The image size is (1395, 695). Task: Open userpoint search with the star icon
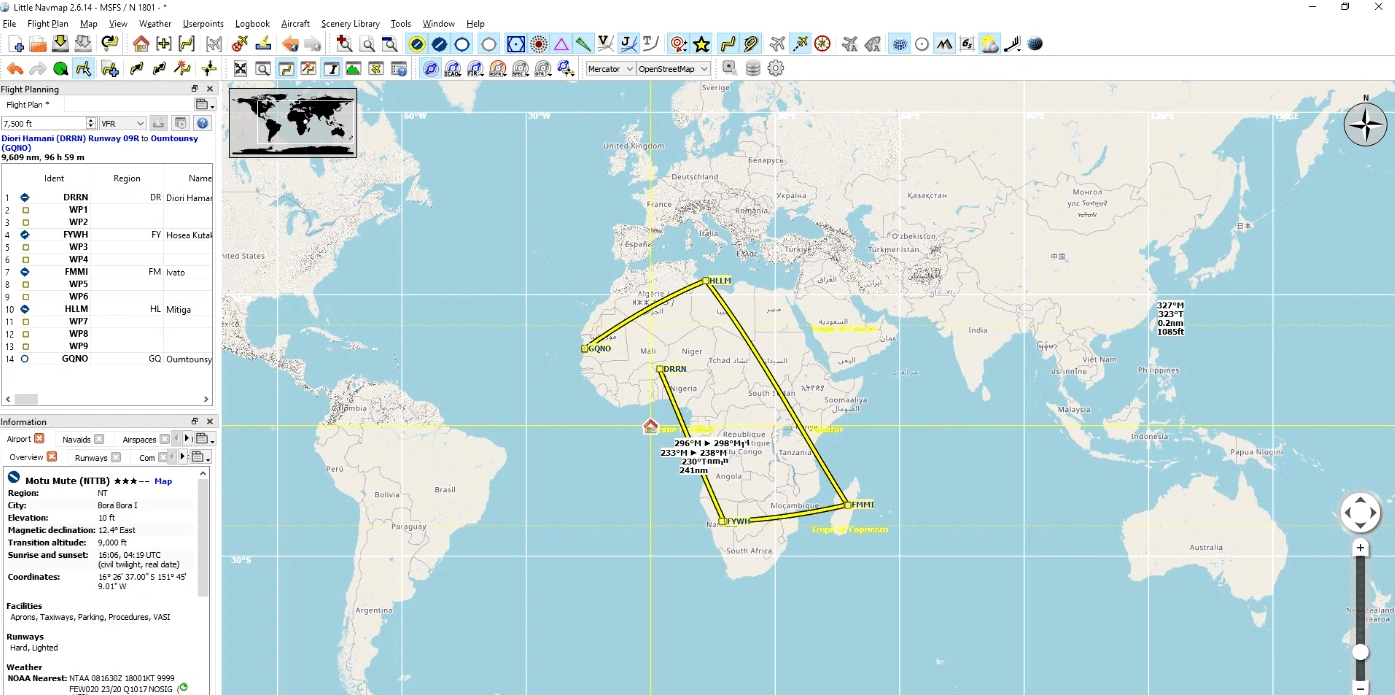point(701,44)
